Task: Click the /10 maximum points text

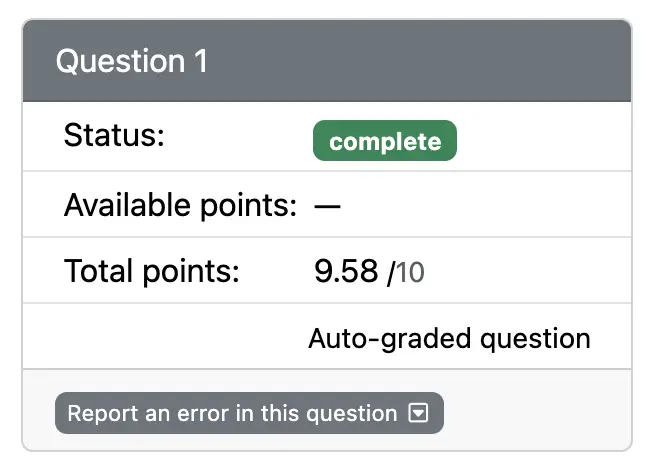Action: [x=406, y=272]
